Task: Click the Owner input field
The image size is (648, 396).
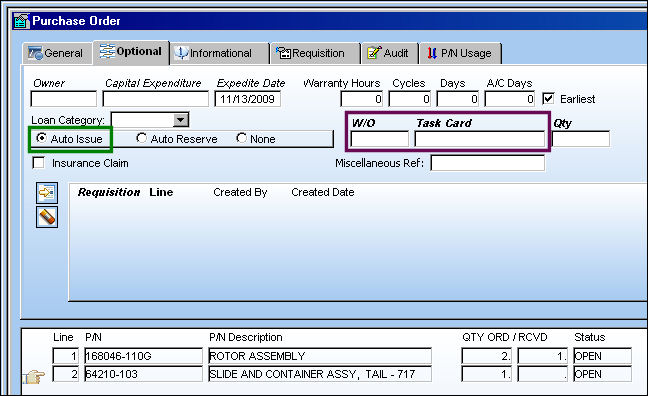Action: pos(64,99)
